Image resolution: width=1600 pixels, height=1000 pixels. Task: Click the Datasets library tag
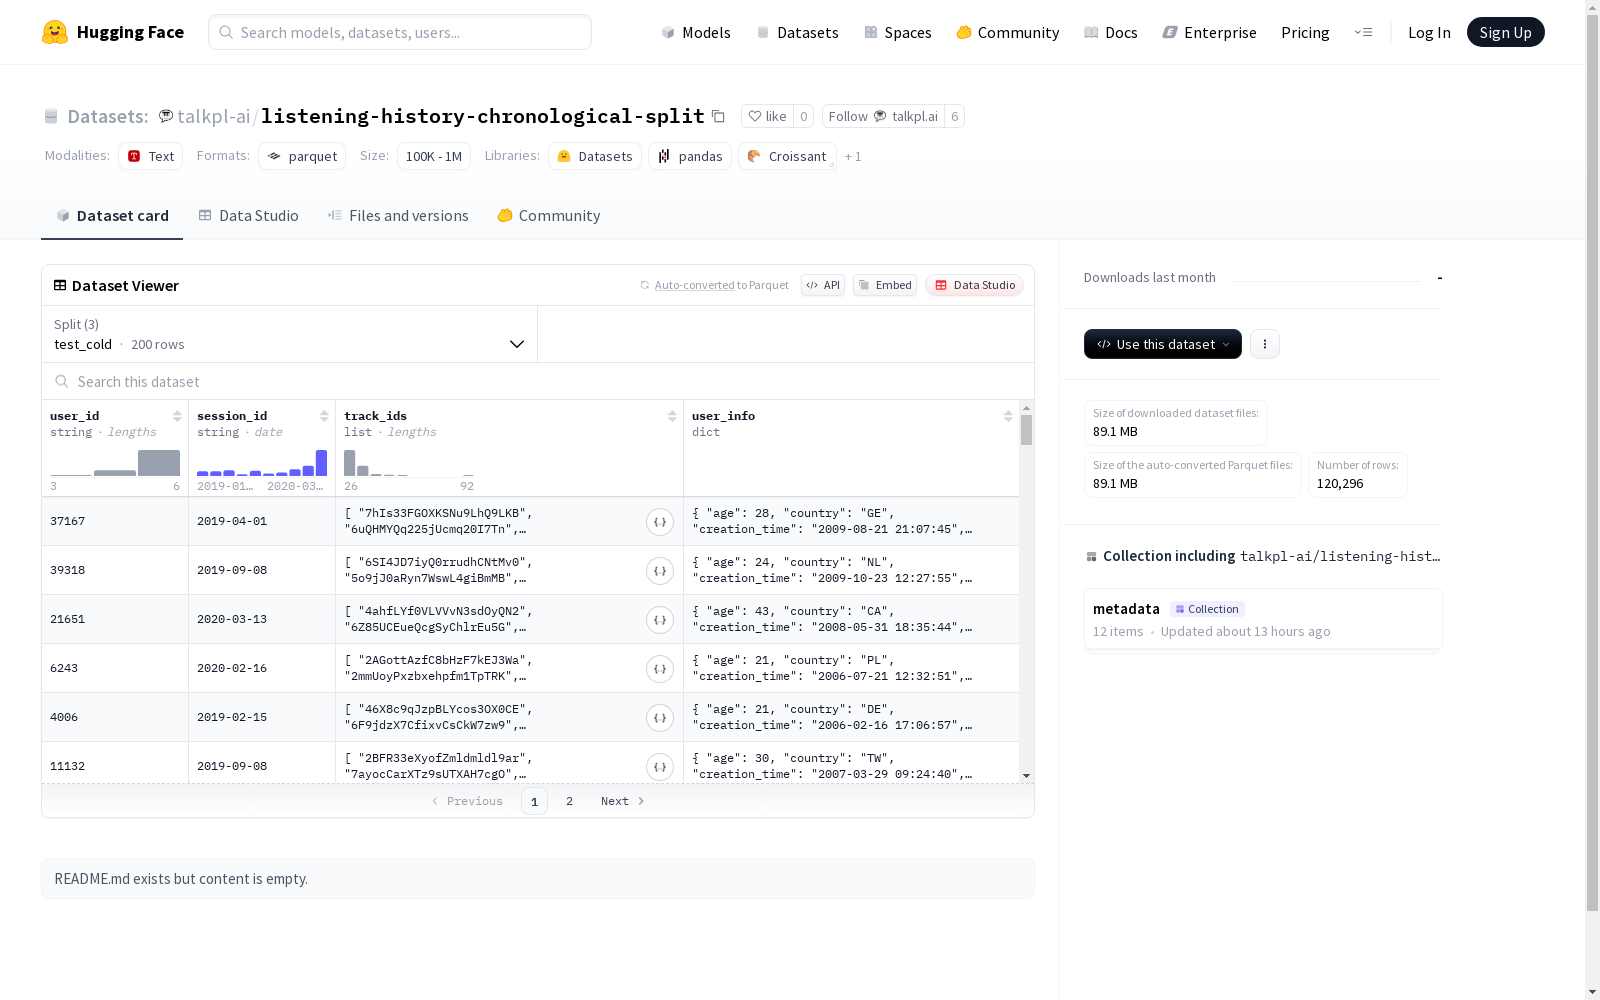tap(595, 156)
